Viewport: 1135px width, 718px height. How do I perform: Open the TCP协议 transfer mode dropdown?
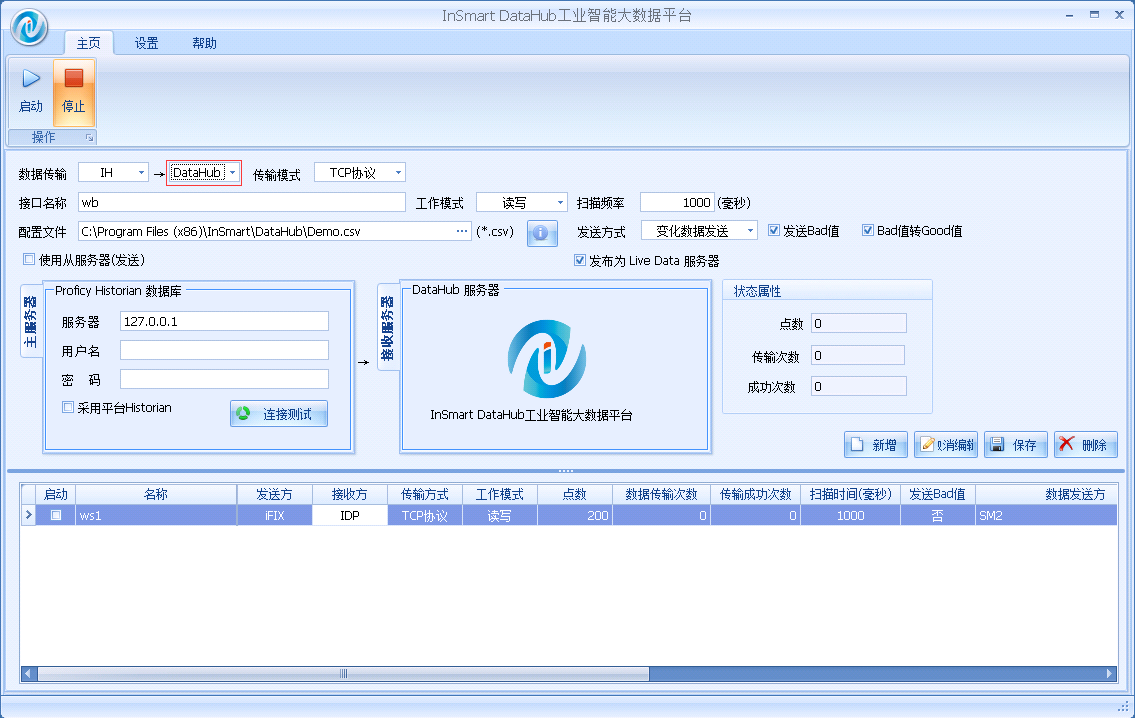click(x=398, y=173)
